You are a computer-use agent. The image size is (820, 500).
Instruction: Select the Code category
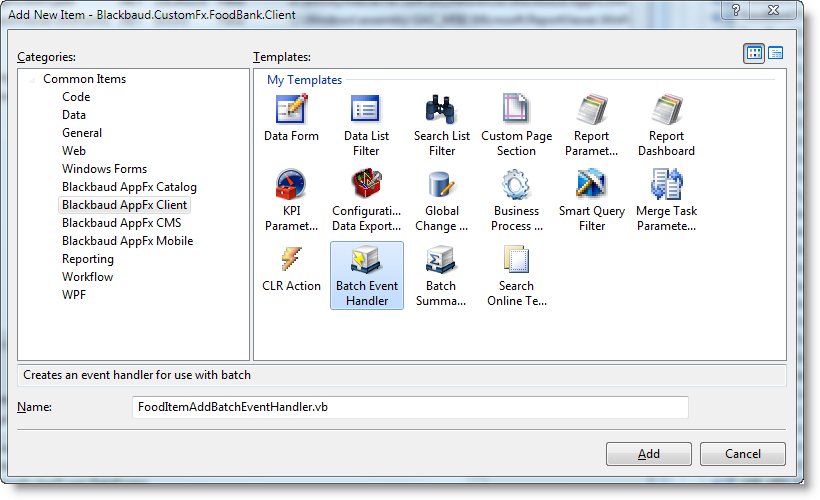click(76, 97)
